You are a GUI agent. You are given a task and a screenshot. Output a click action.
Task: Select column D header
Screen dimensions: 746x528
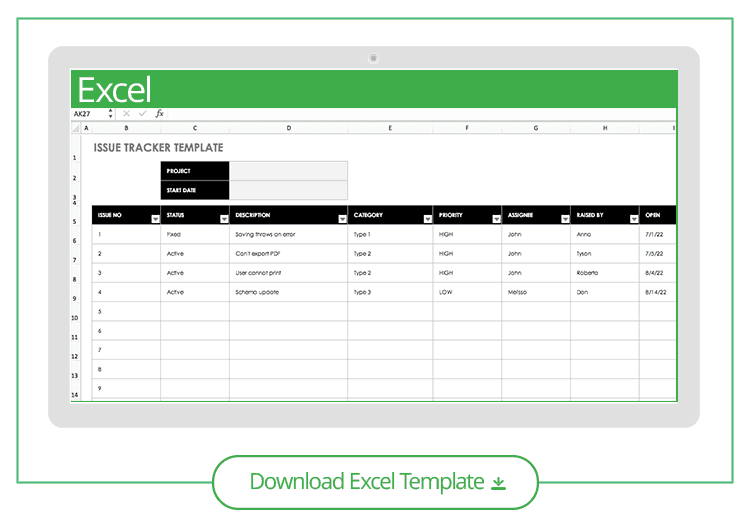click(x=288, y=128)
